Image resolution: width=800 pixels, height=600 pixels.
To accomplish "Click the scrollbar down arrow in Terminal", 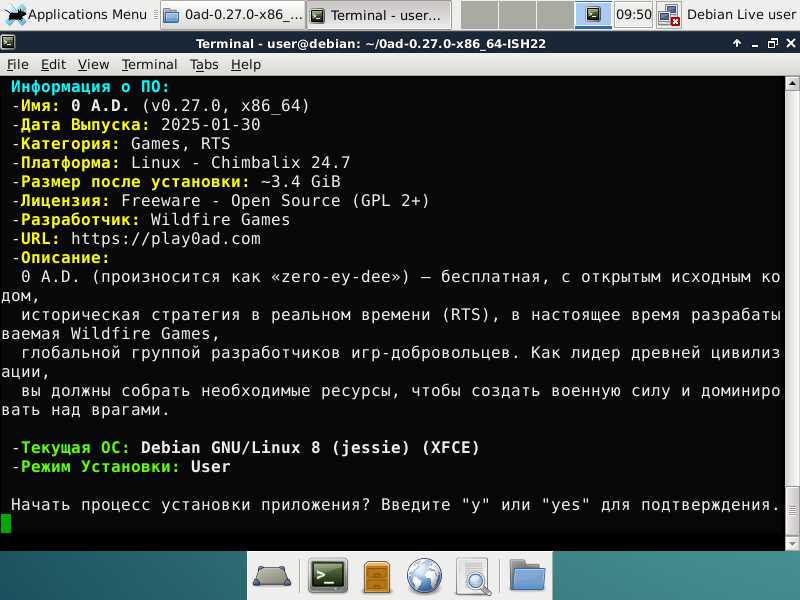I will click(792, 543).
